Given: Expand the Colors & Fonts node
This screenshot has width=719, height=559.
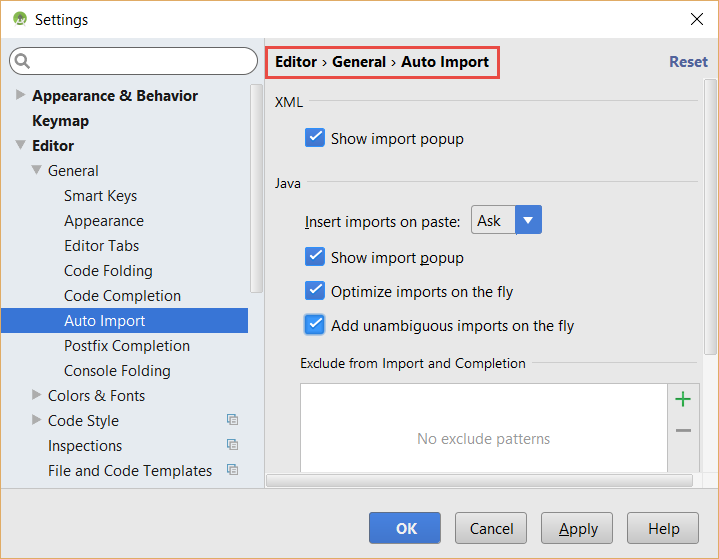Looking at the screenshot, I should click(36, 395).
